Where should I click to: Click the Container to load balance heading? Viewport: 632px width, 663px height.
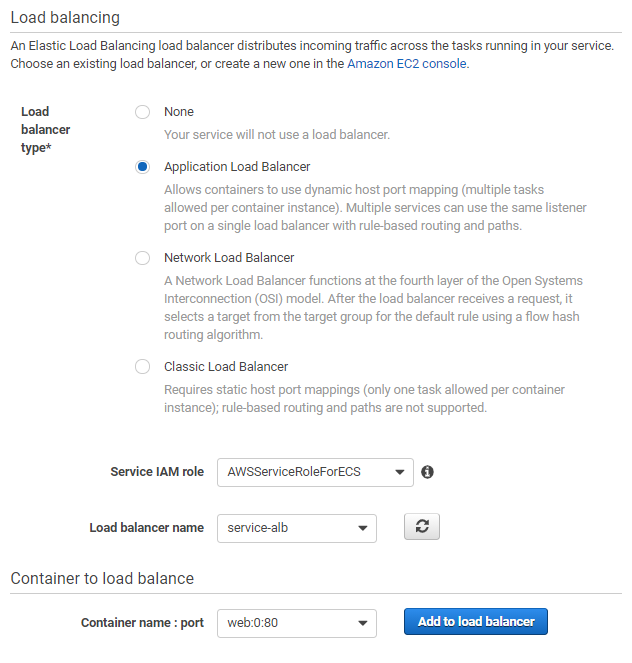(x=102, y=578)
